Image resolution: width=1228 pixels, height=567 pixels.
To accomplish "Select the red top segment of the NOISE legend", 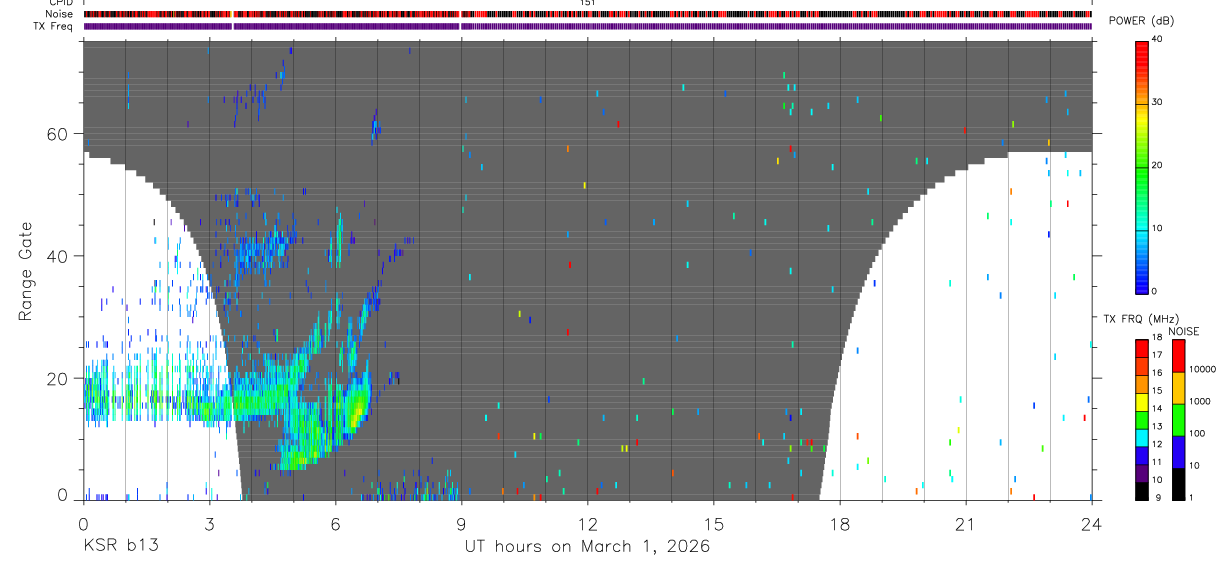I will (x=1178, y=355).
